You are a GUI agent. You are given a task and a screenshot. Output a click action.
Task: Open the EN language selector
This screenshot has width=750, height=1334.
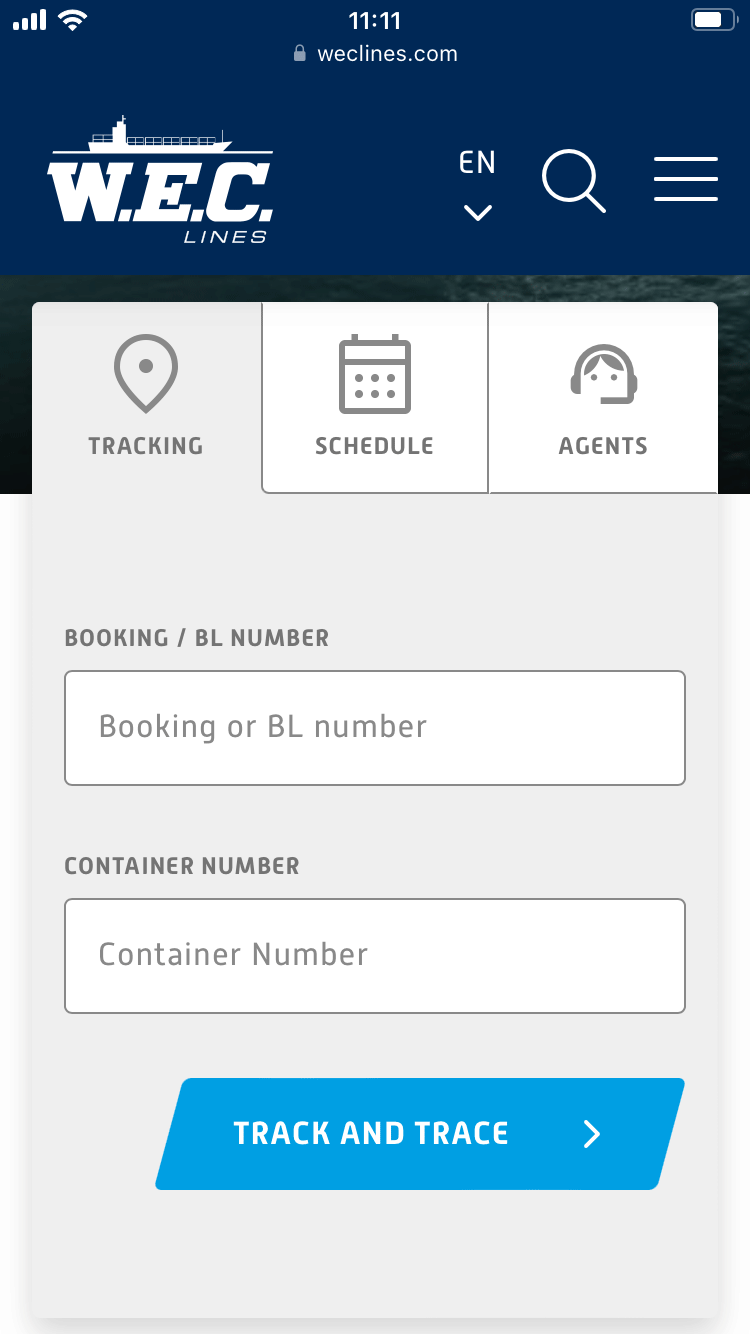tap(477, 163)
